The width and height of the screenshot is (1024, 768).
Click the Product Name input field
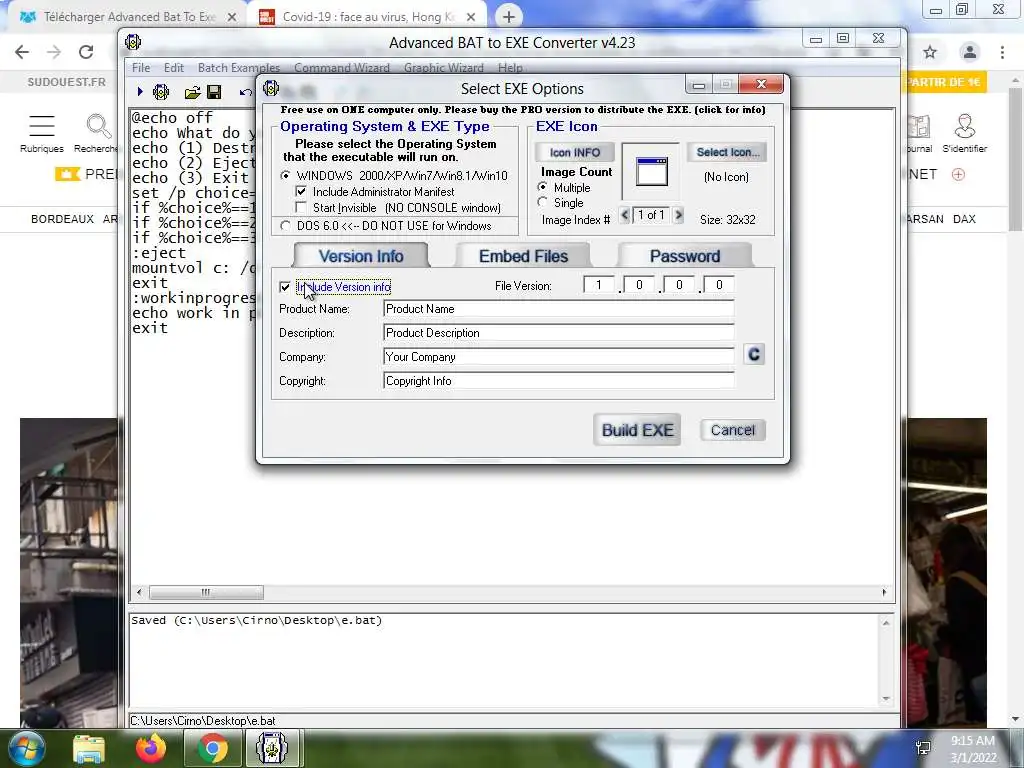[558, 309]
